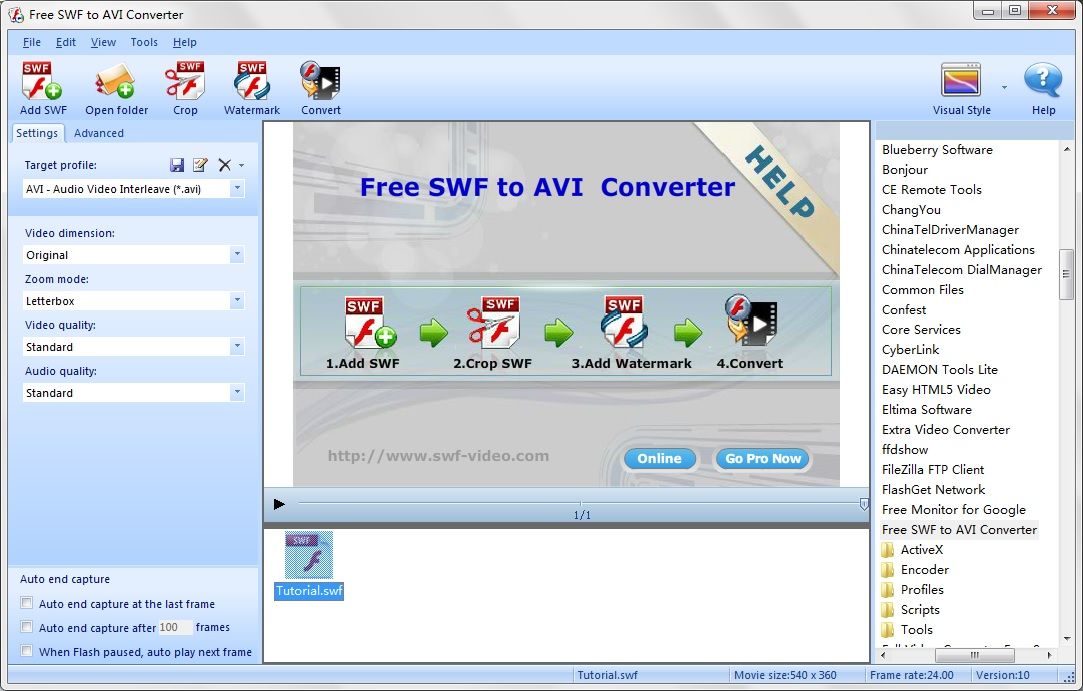Click the 2.Crop SWF step icon in preview

[493, 323]
